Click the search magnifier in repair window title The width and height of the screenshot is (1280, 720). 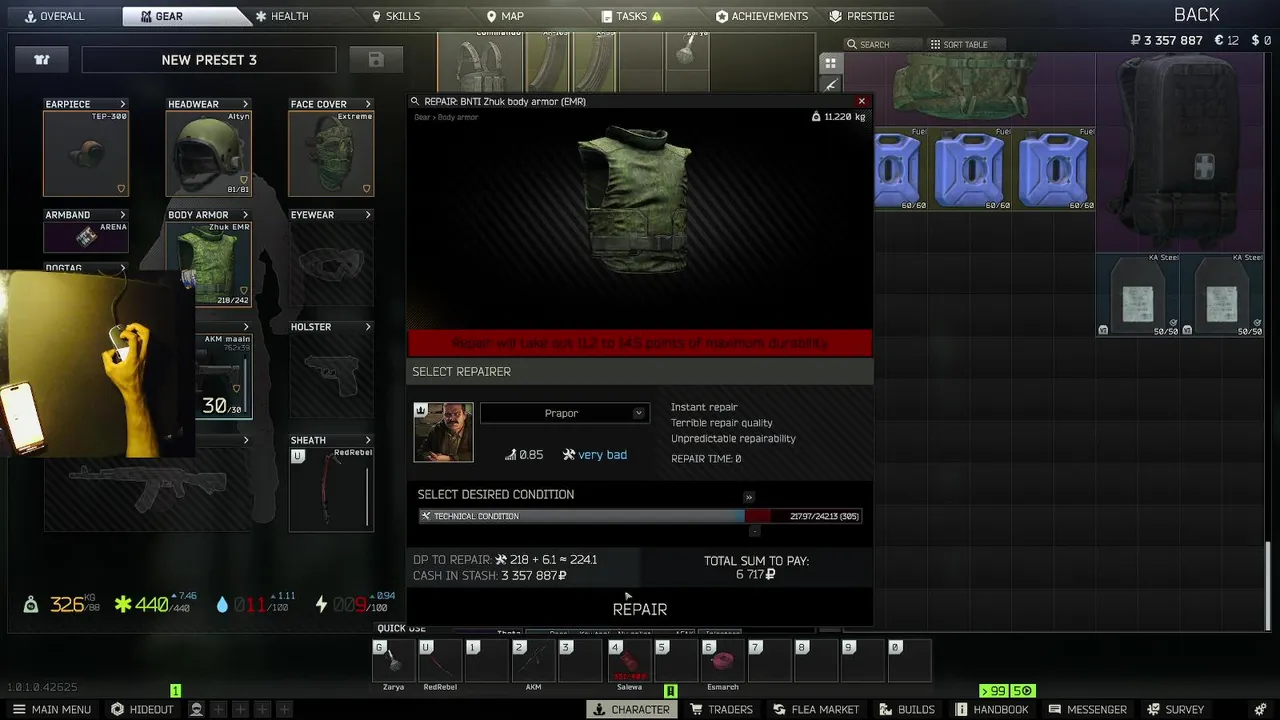click(415, 101)
